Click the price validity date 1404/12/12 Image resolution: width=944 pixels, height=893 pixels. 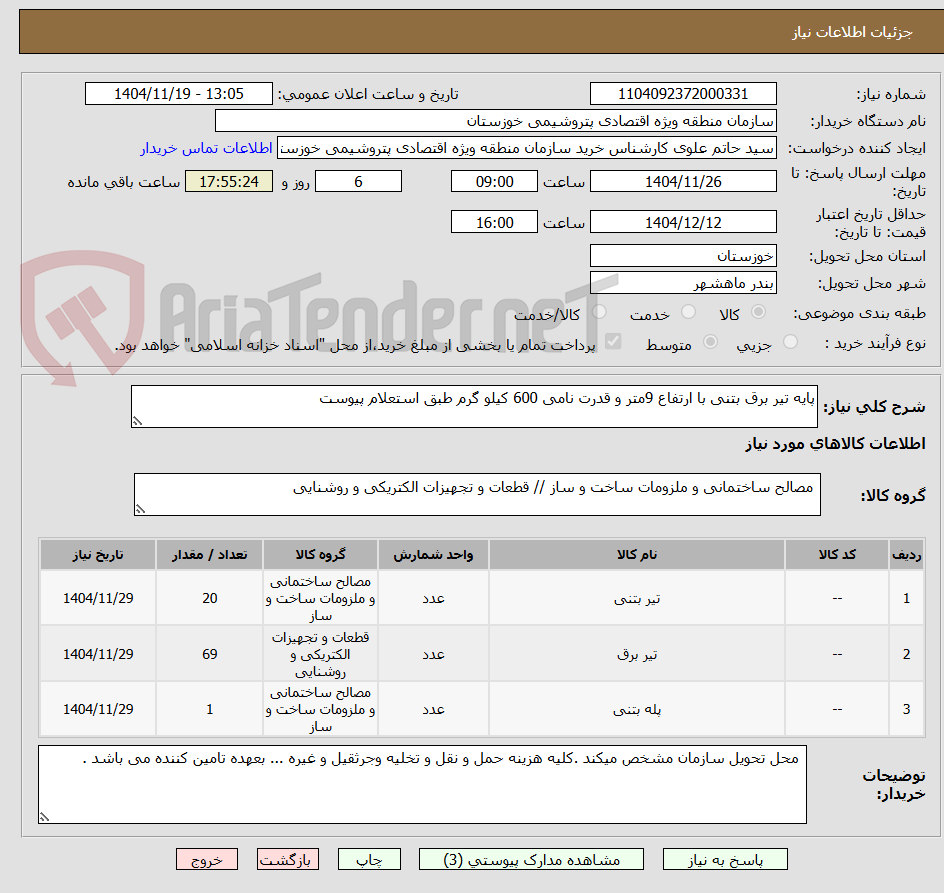[683, 222]
